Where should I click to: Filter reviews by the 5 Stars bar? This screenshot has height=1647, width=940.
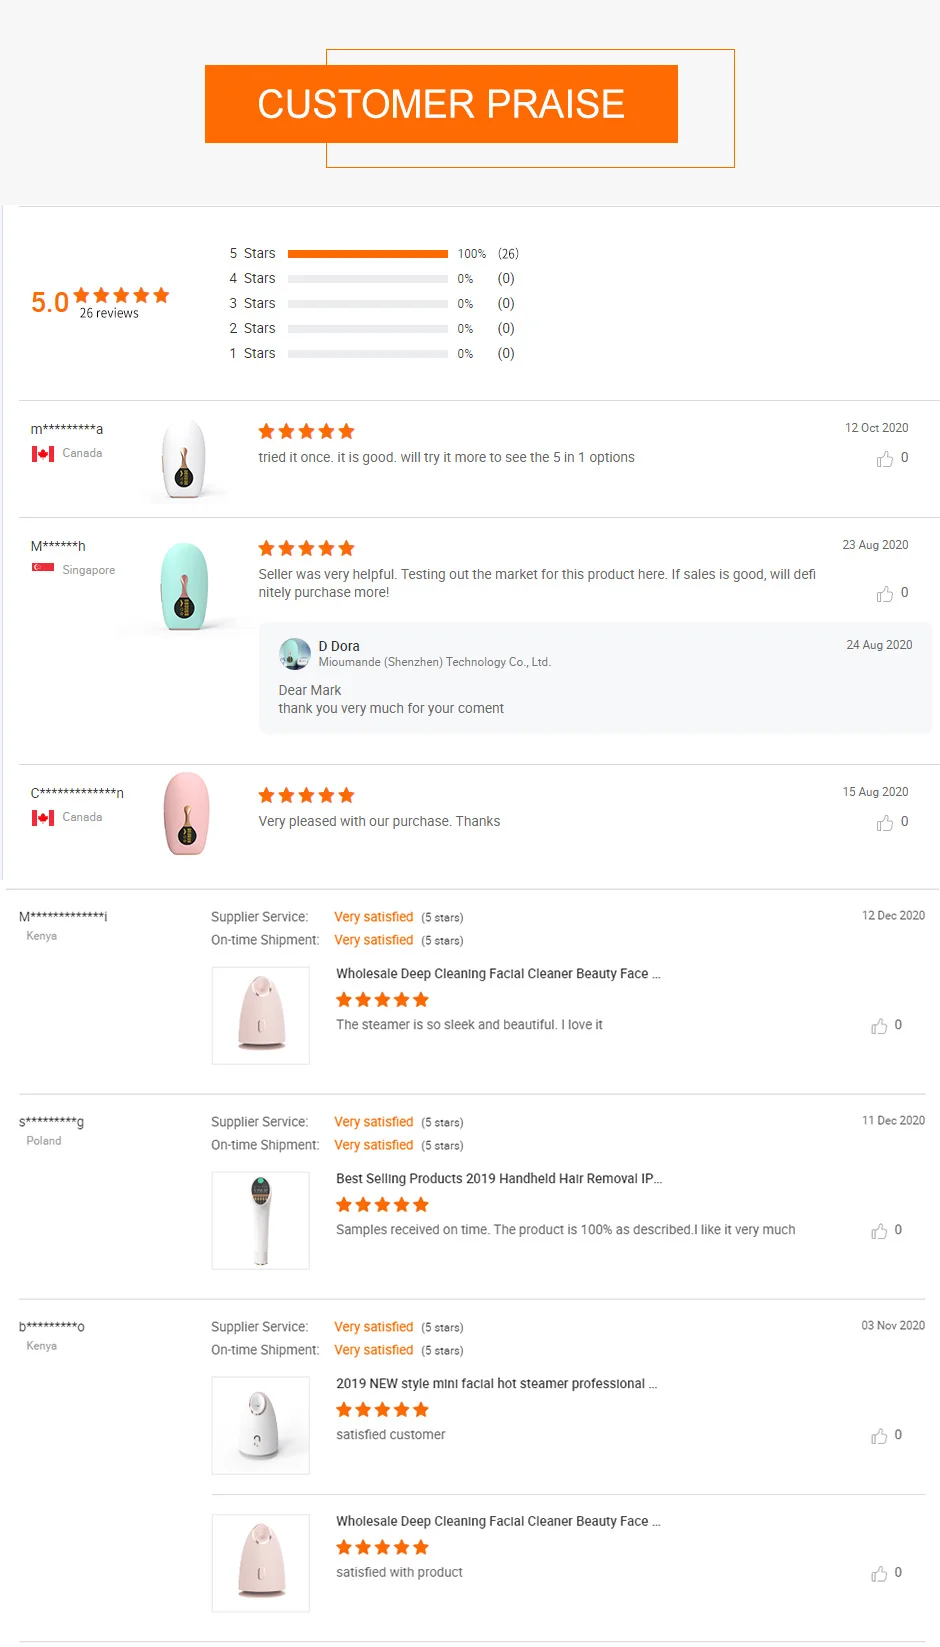click(x=367, y=254)
